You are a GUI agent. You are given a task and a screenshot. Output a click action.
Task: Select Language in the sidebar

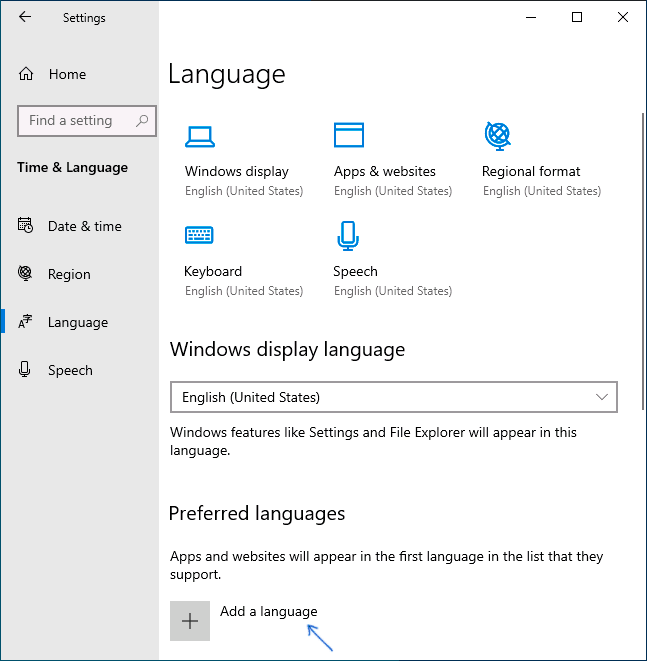pos(80,322)
